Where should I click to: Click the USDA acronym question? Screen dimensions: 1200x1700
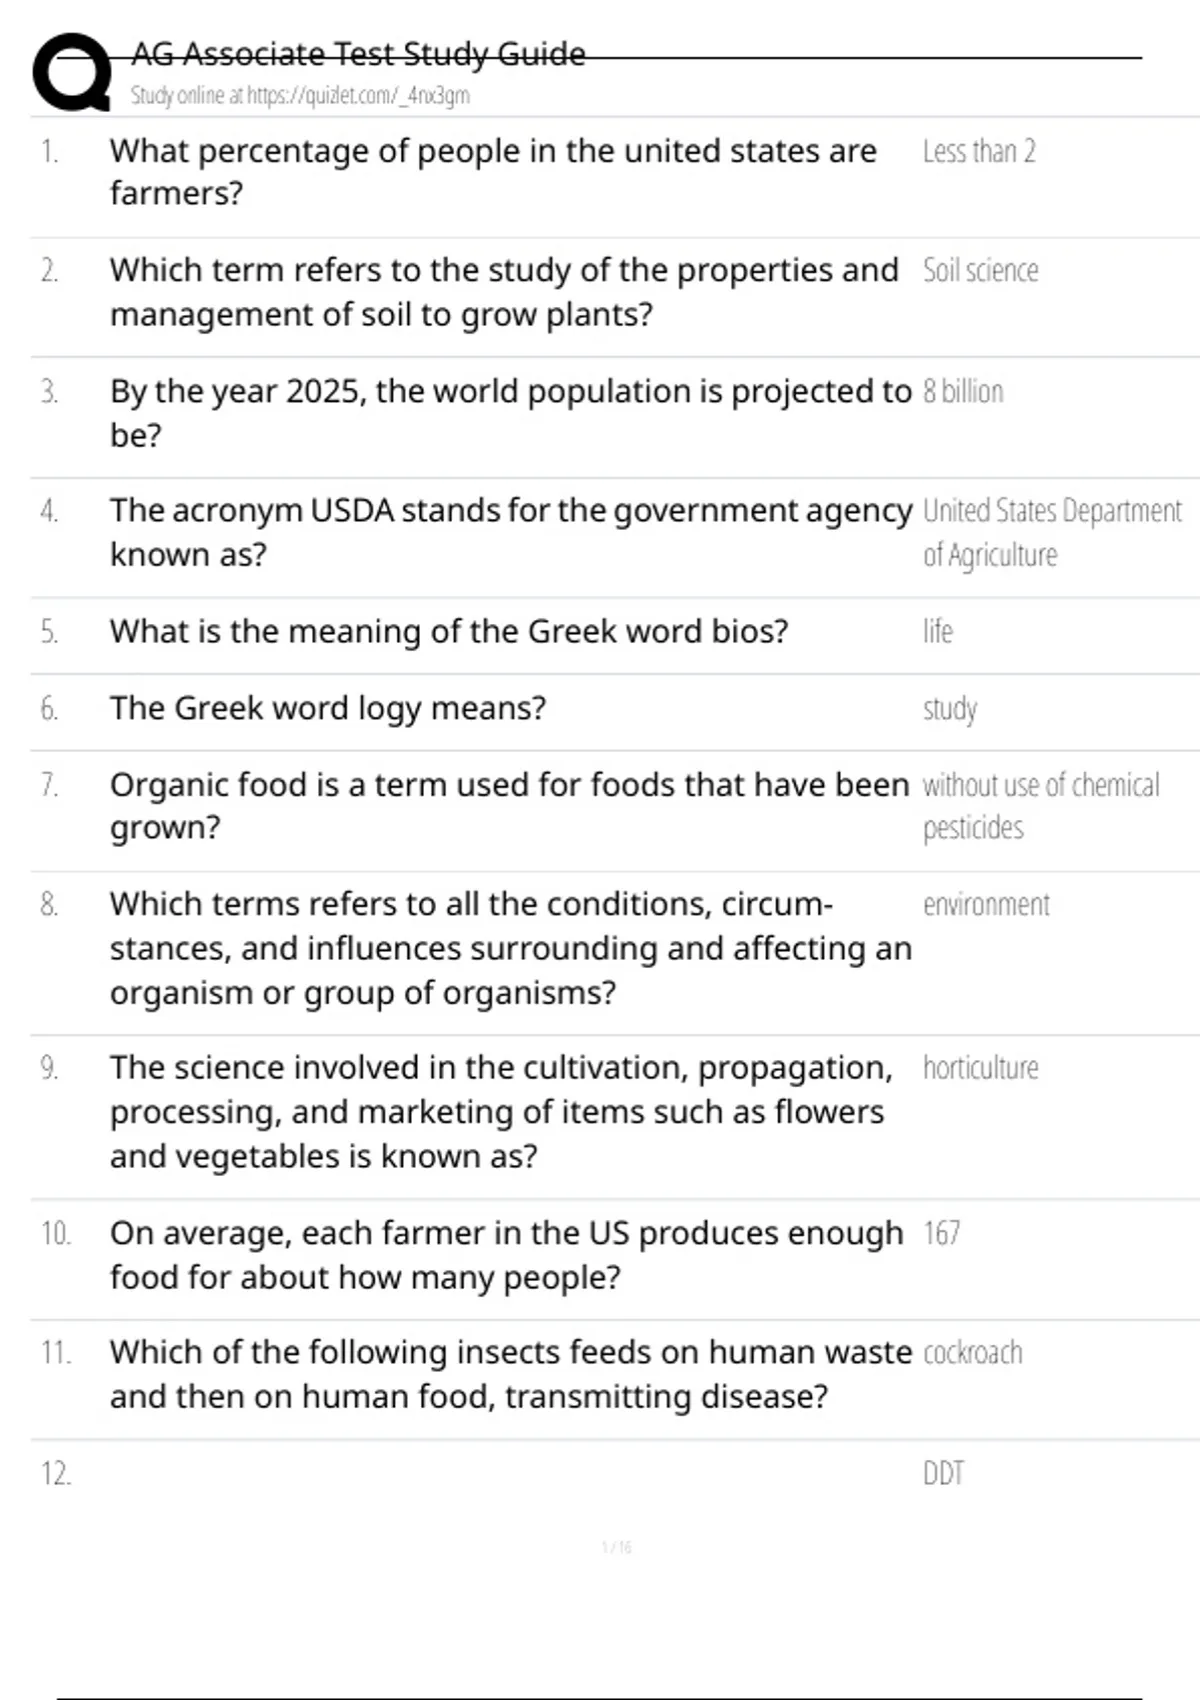tap(510, 532)
